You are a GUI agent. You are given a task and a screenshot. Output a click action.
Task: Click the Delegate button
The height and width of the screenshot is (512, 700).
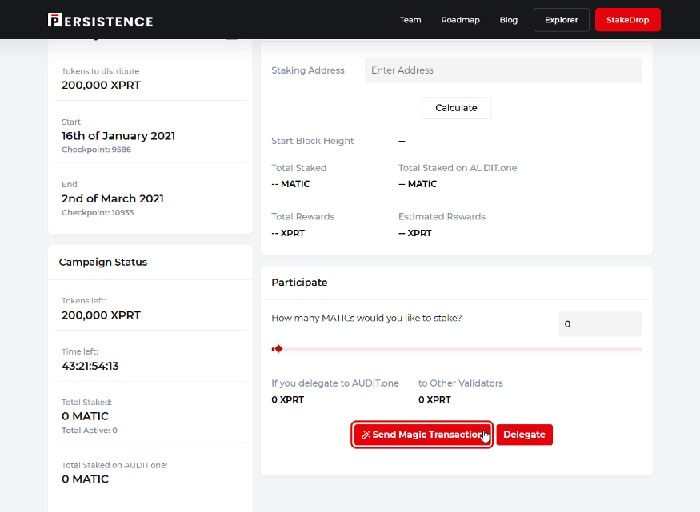(x=525, y=434)
